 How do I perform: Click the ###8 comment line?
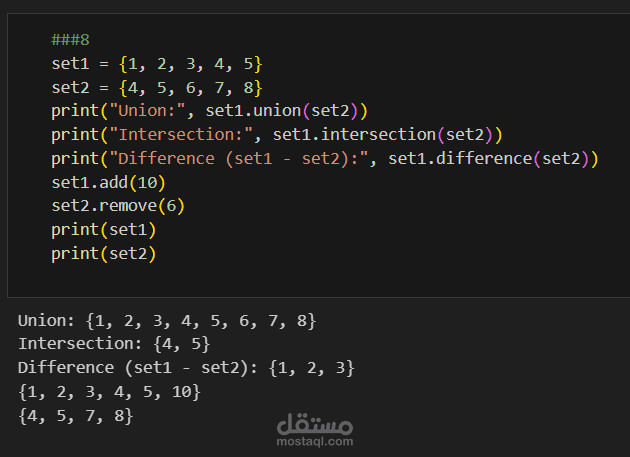coord(70,40)
